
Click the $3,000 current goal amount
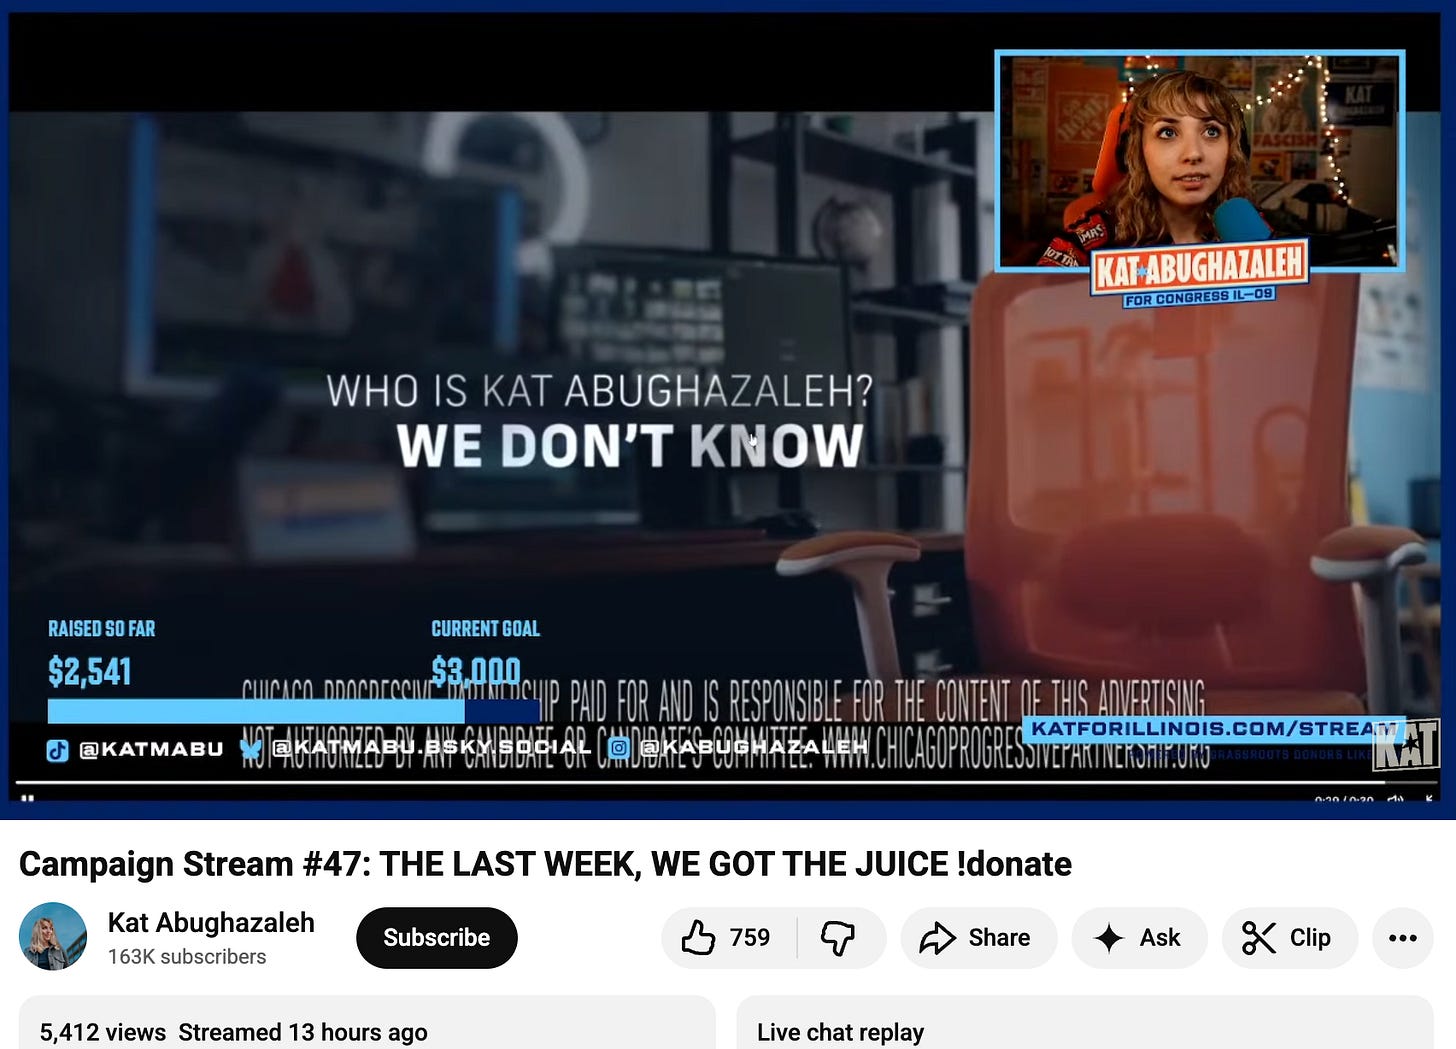[x=476, y=670]
